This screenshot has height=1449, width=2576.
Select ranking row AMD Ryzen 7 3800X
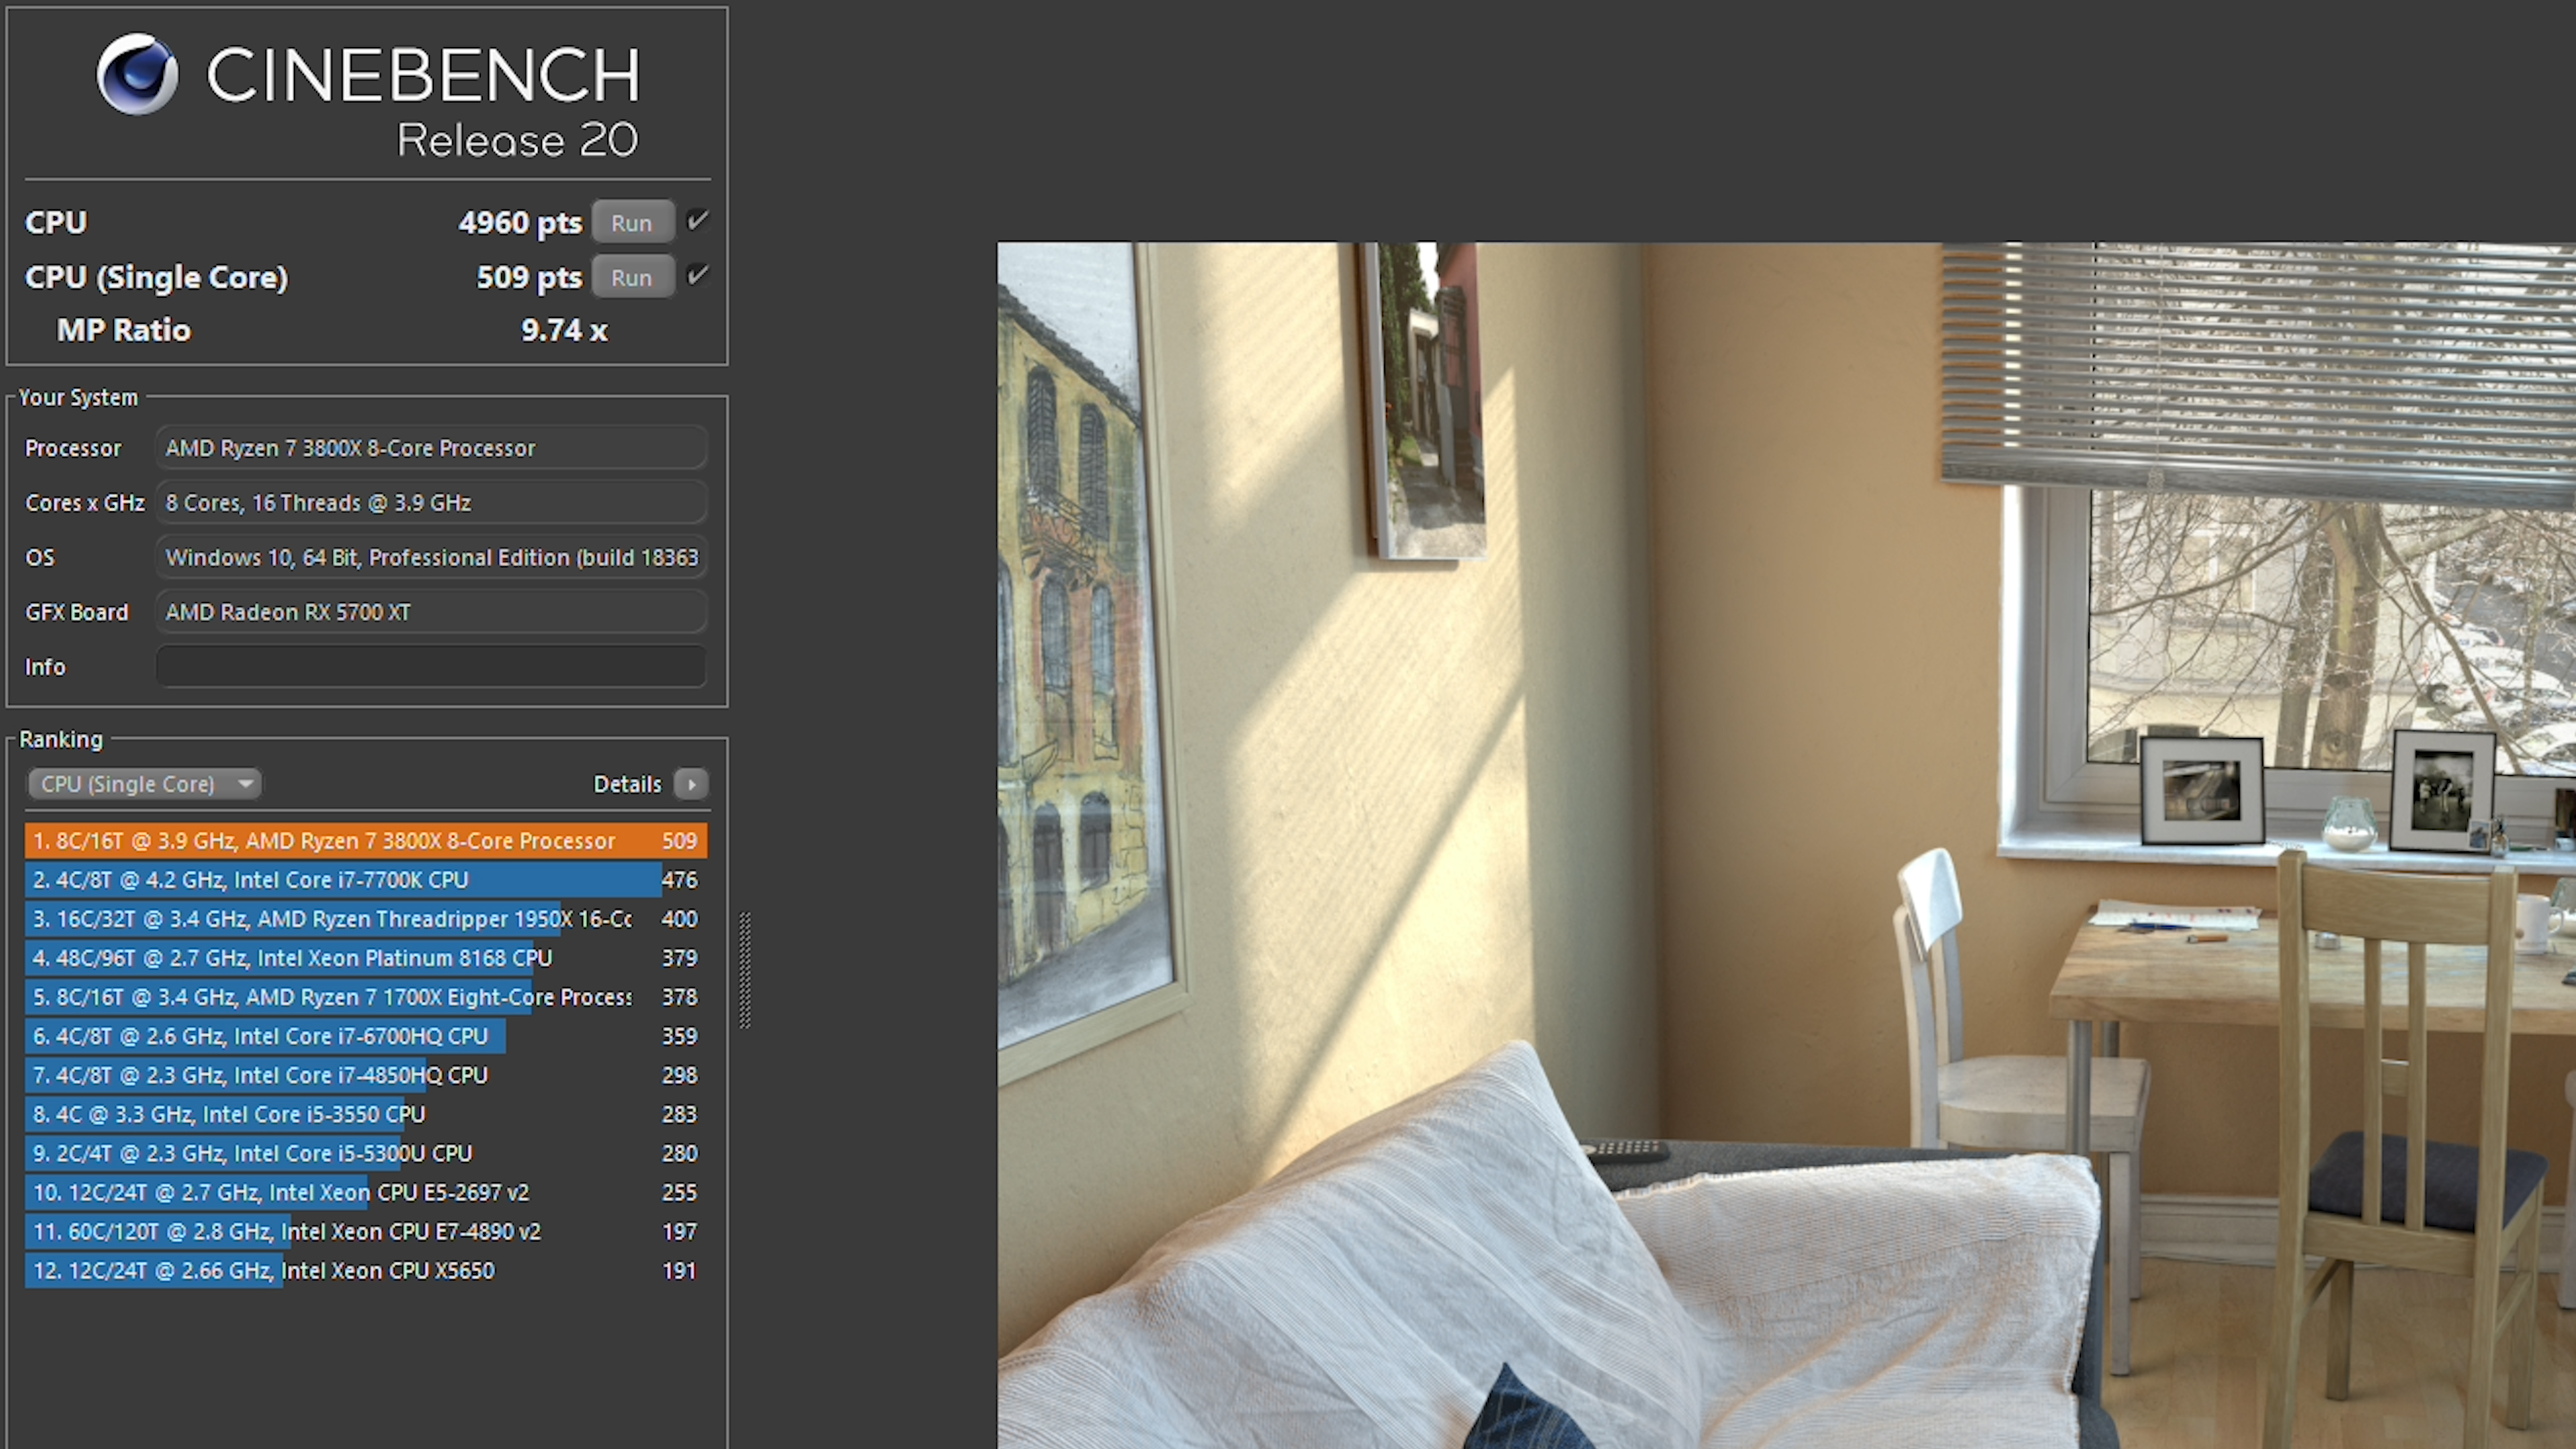click(366, 841)
